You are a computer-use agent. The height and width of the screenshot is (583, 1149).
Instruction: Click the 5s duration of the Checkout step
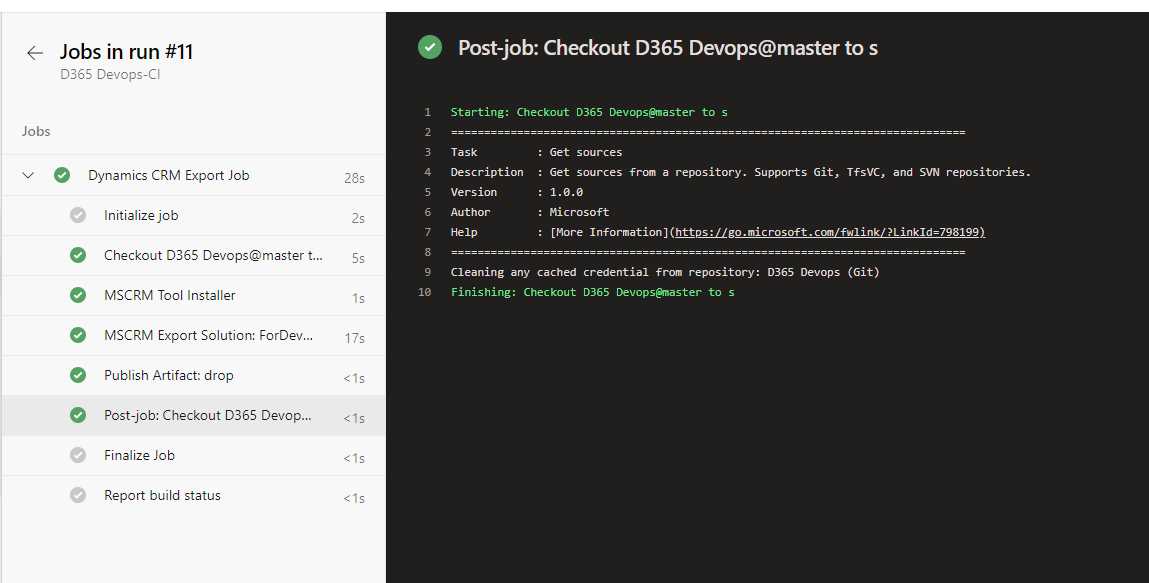(x=358, y=258)
